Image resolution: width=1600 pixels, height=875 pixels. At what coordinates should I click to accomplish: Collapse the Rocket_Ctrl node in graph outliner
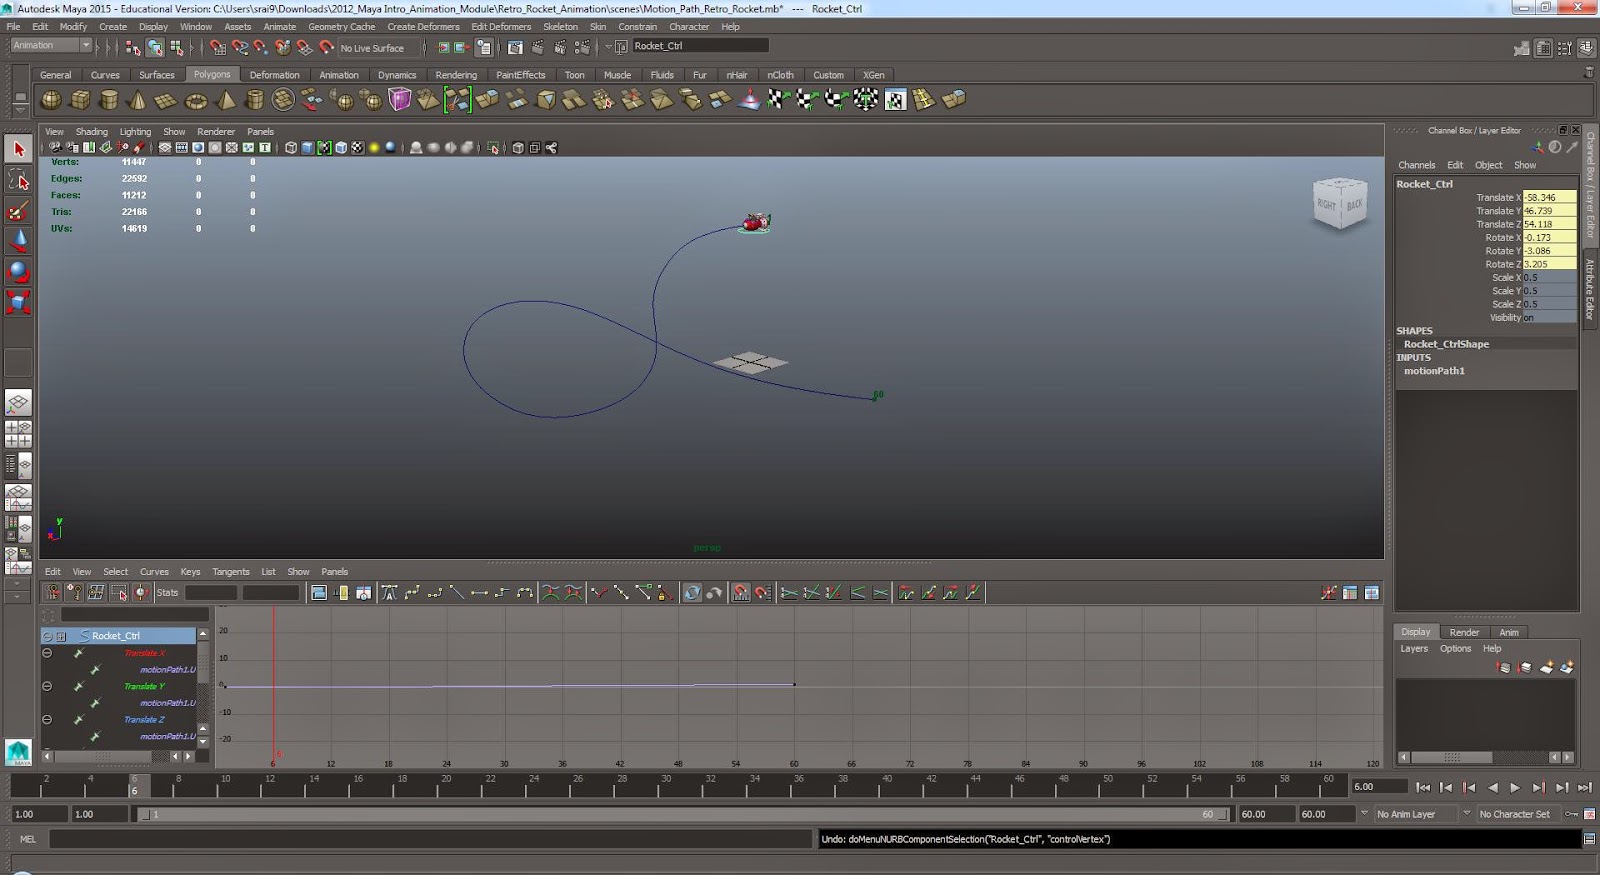47,636
